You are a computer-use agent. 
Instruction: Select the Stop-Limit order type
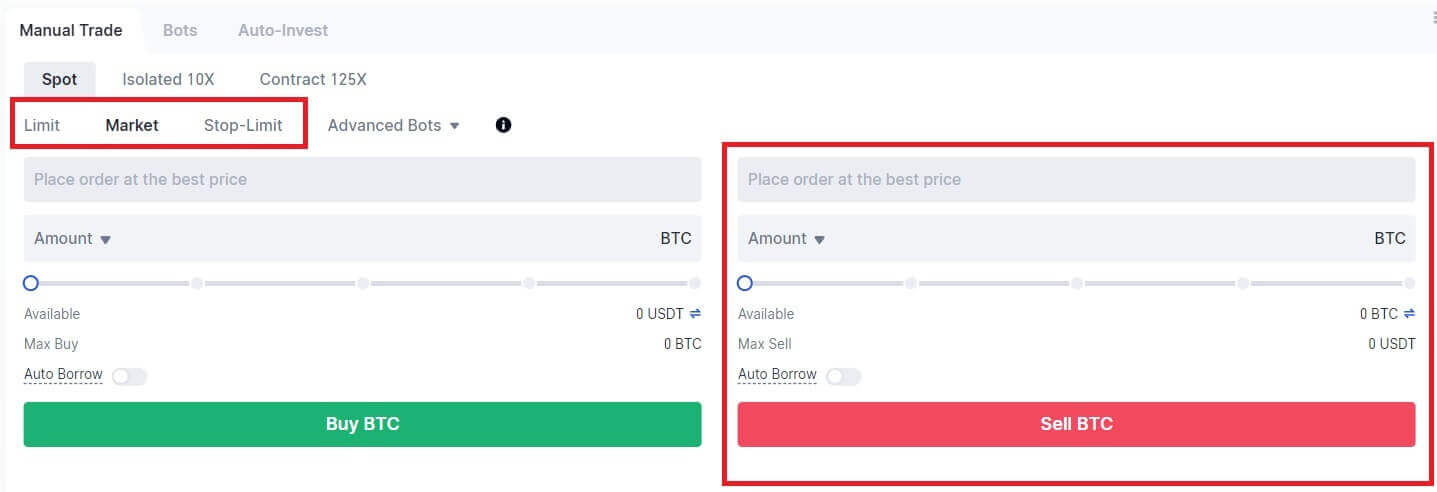pyautogui.click(x=243, y=125)
